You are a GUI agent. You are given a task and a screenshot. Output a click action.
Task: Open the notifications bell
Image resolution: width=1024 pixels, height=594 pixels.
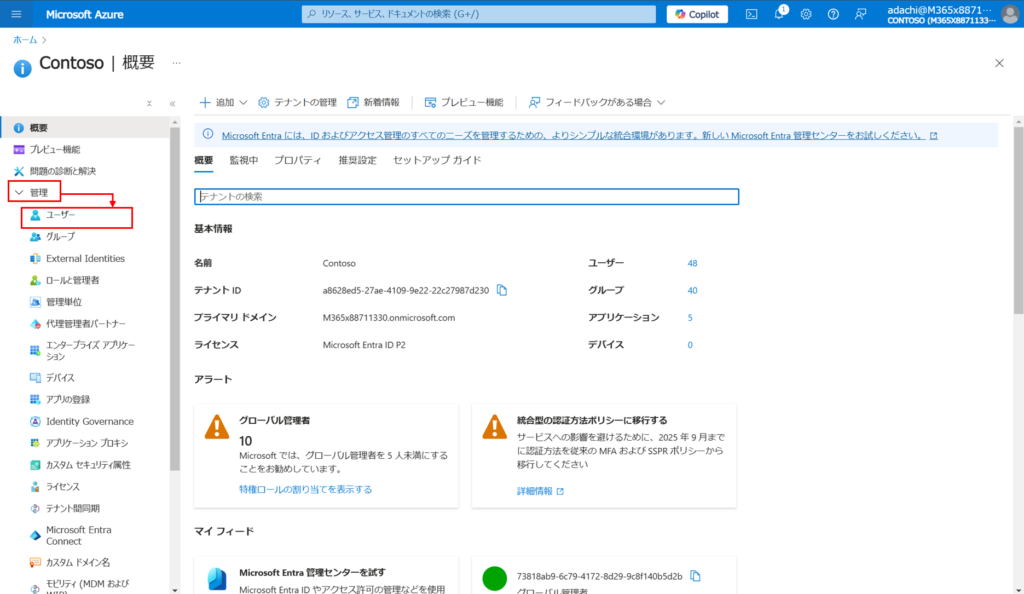(x=779, y=14)
